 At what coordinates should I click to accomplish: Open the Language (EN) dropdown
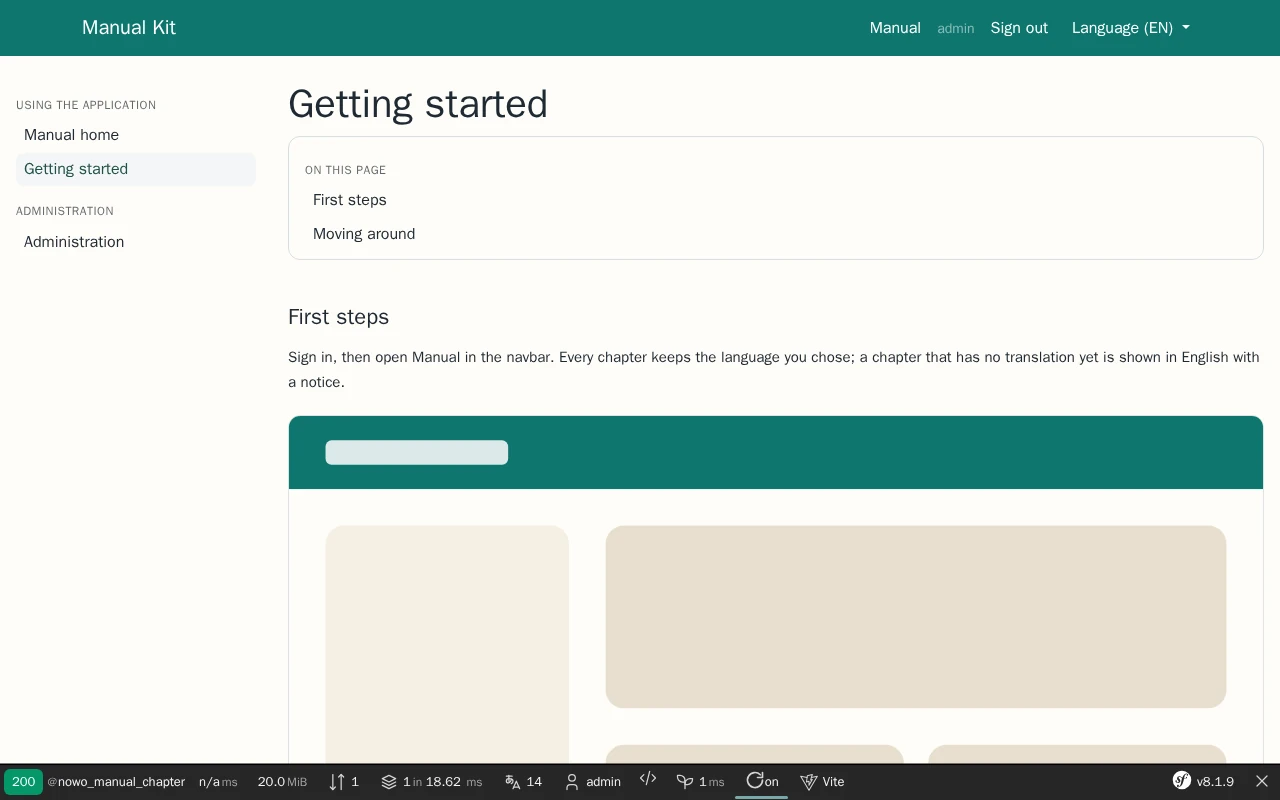coord(1131,28)
